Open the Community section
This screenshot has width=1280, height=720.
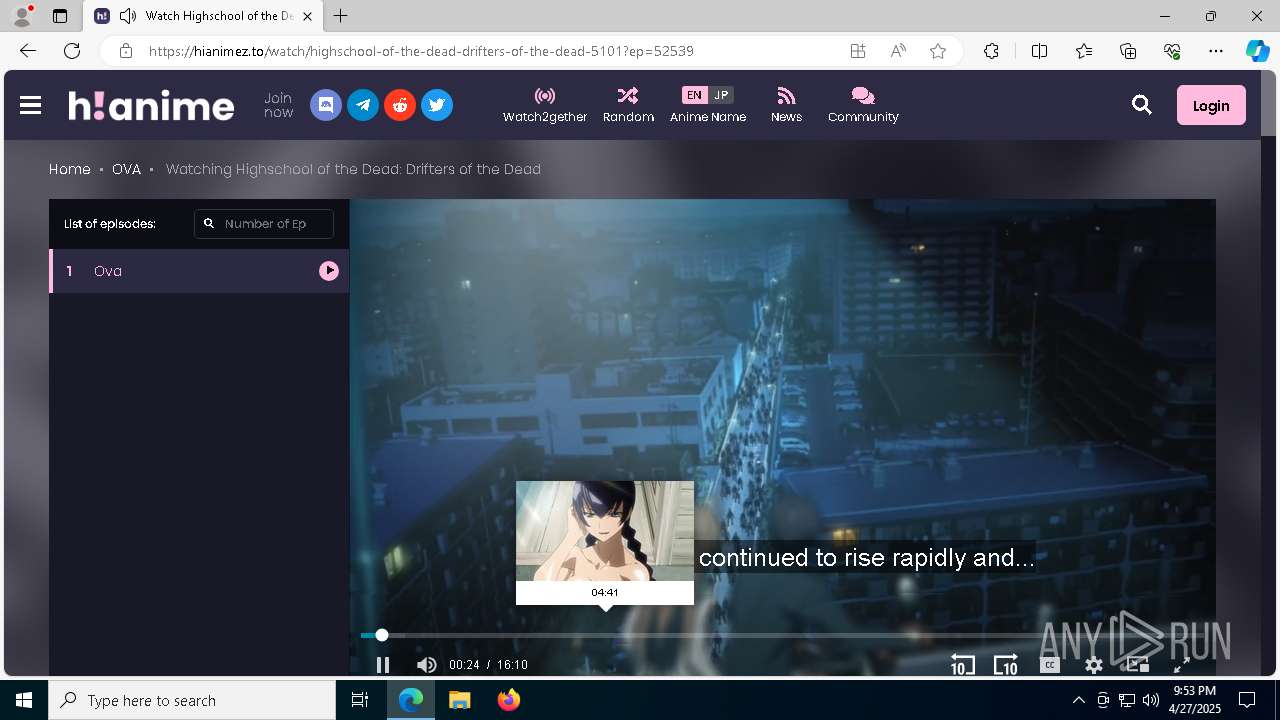click(863, 105)
